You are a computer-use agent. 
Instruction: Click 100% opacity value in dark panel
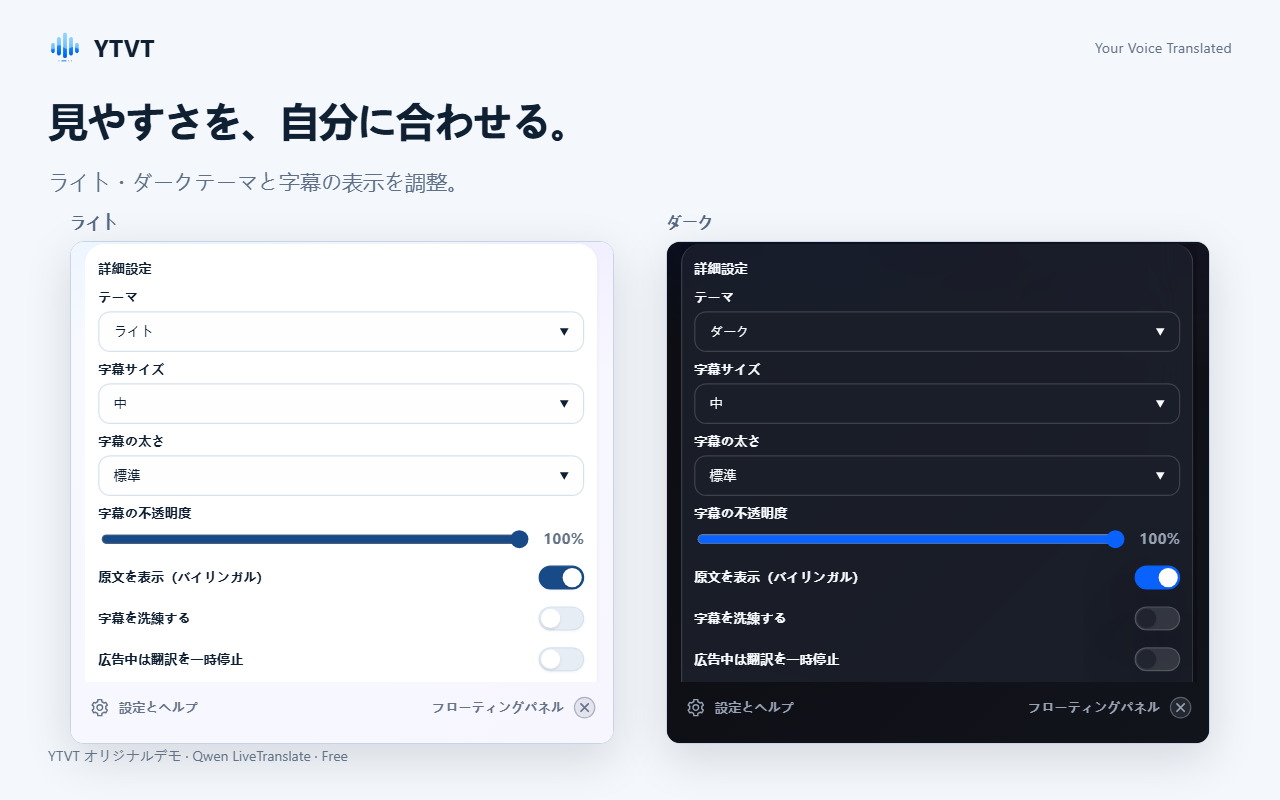(1160, 539)
